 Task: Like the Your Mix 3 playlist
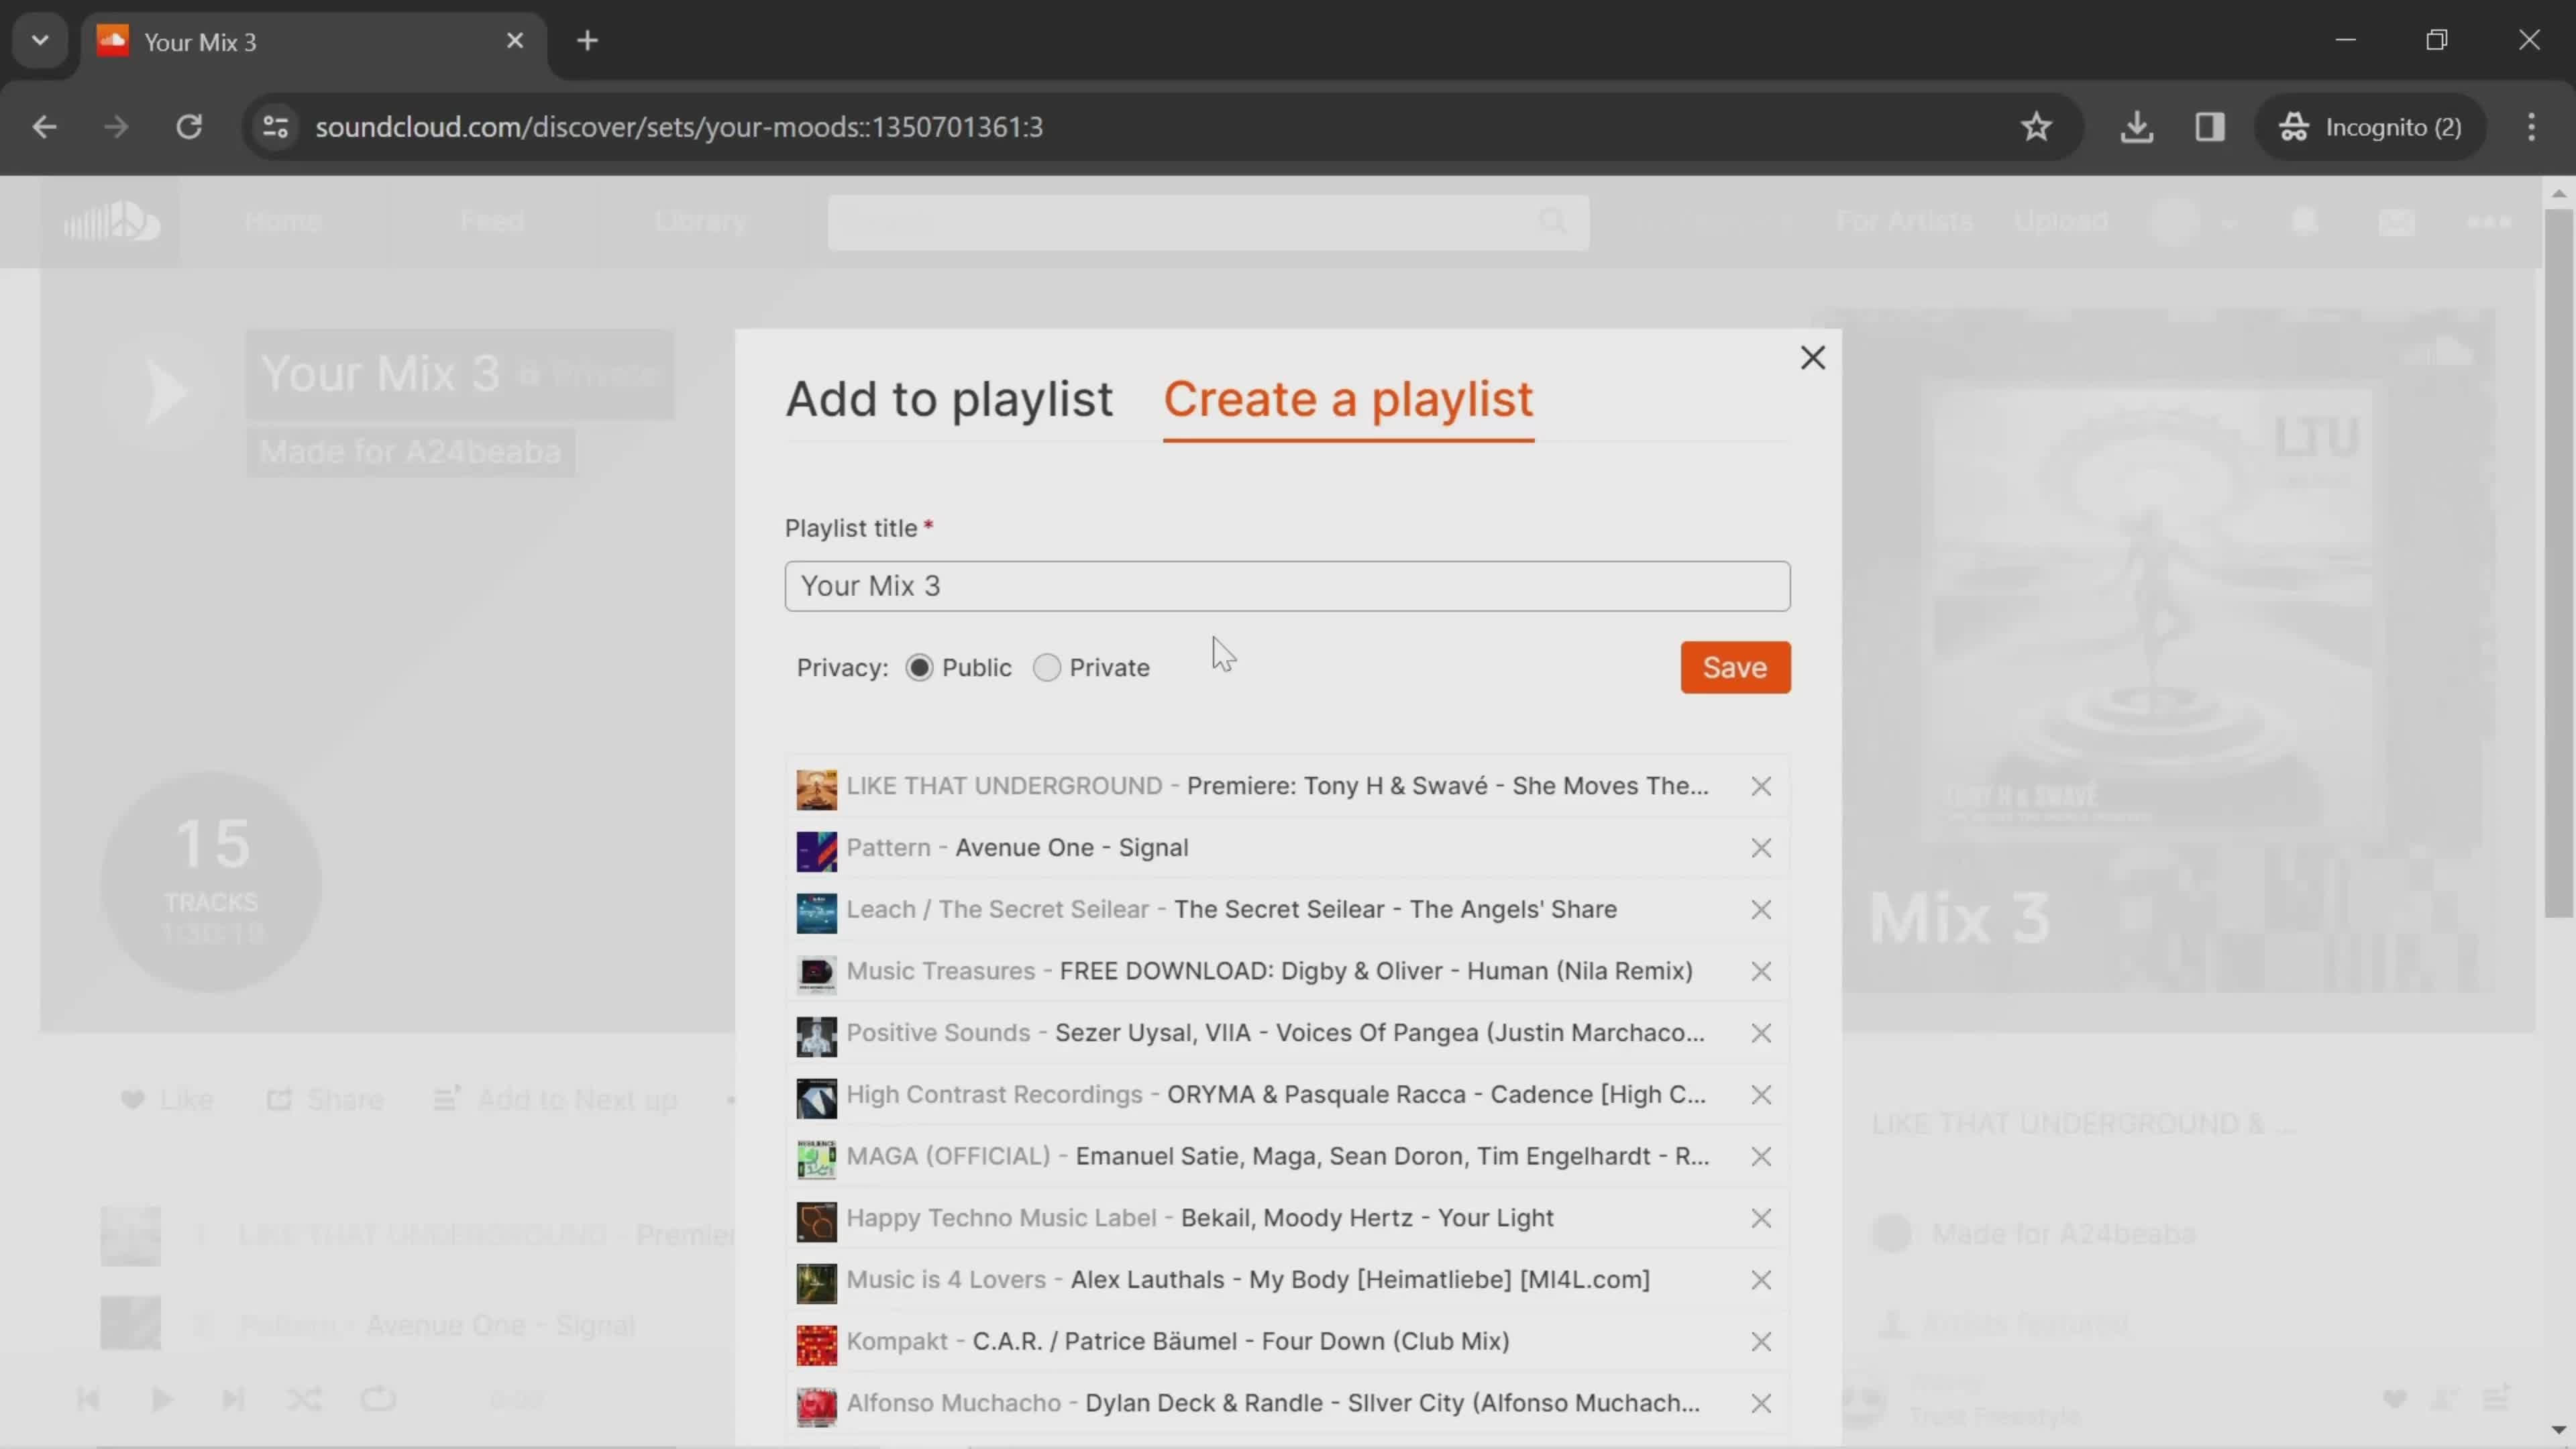[x=167, y=1100]
